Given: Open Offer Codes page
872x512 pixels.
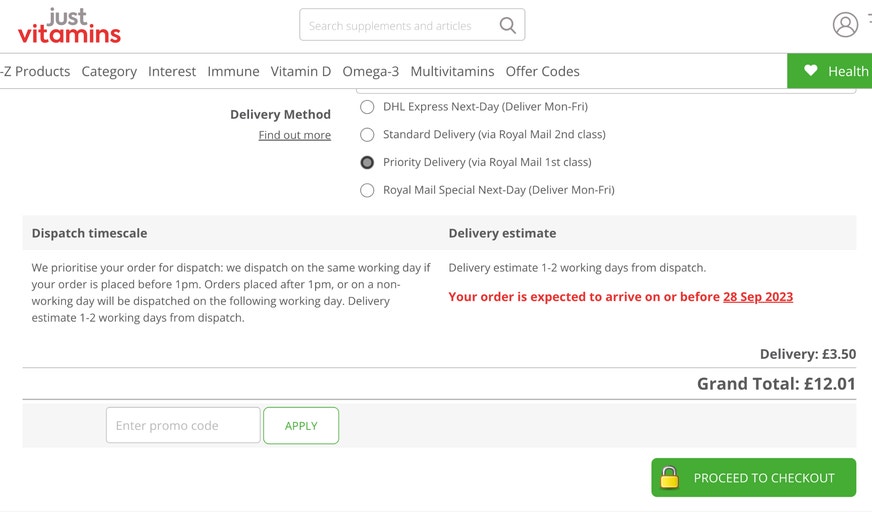Looking at the screenshot, I should pyautogui.click(x=542, y=71).
